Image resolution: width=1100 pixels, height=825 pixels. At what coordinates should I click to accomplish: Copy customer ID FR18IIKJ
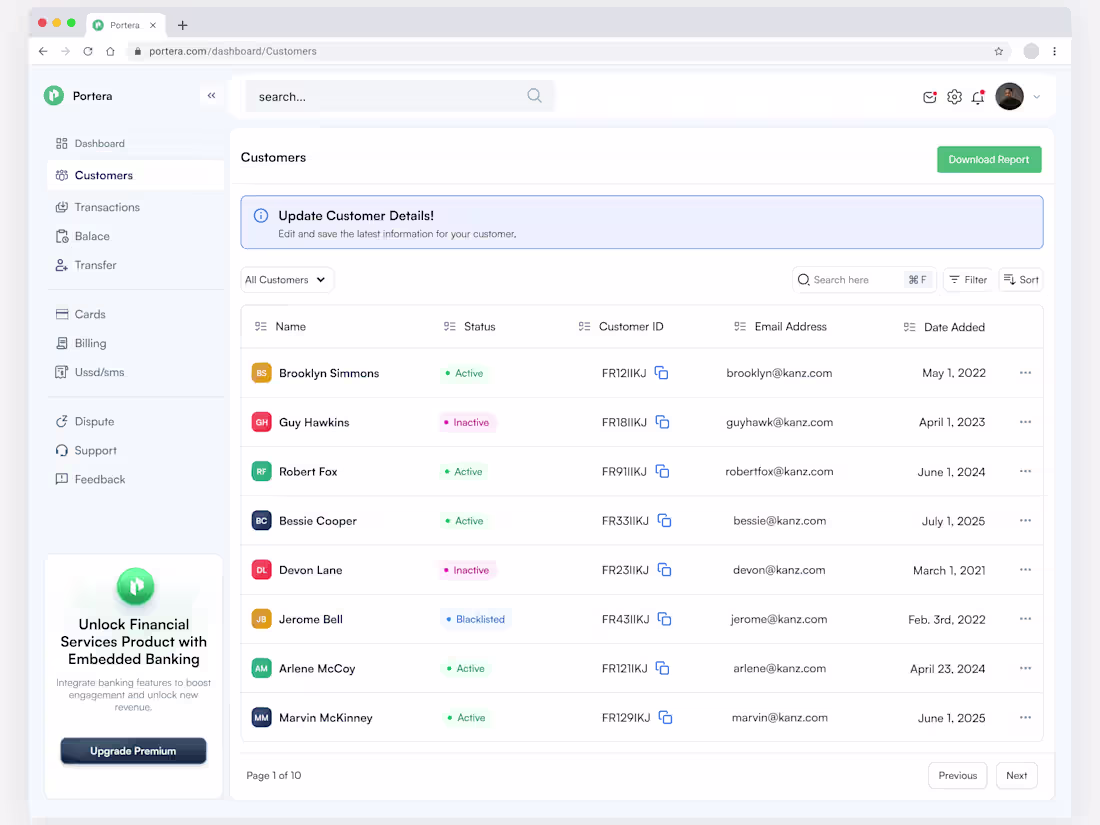(662, 422)
